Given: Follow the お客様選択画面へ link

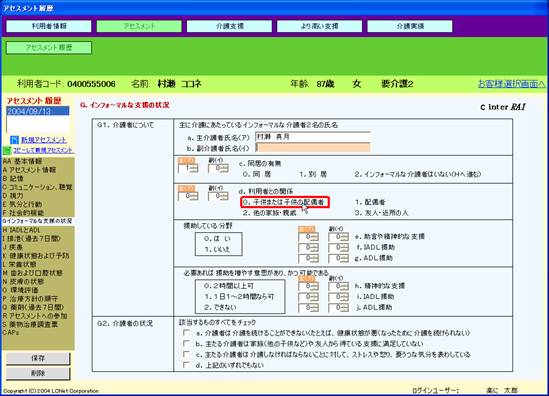Looking at the screenshot, I should 512,84.
